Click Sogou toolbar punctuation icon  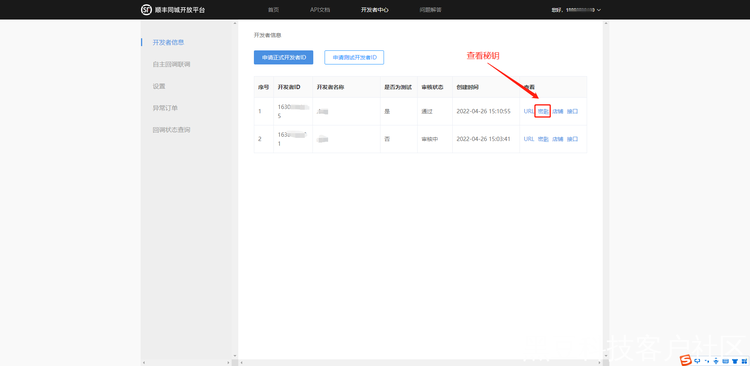[x=707, y=361]
